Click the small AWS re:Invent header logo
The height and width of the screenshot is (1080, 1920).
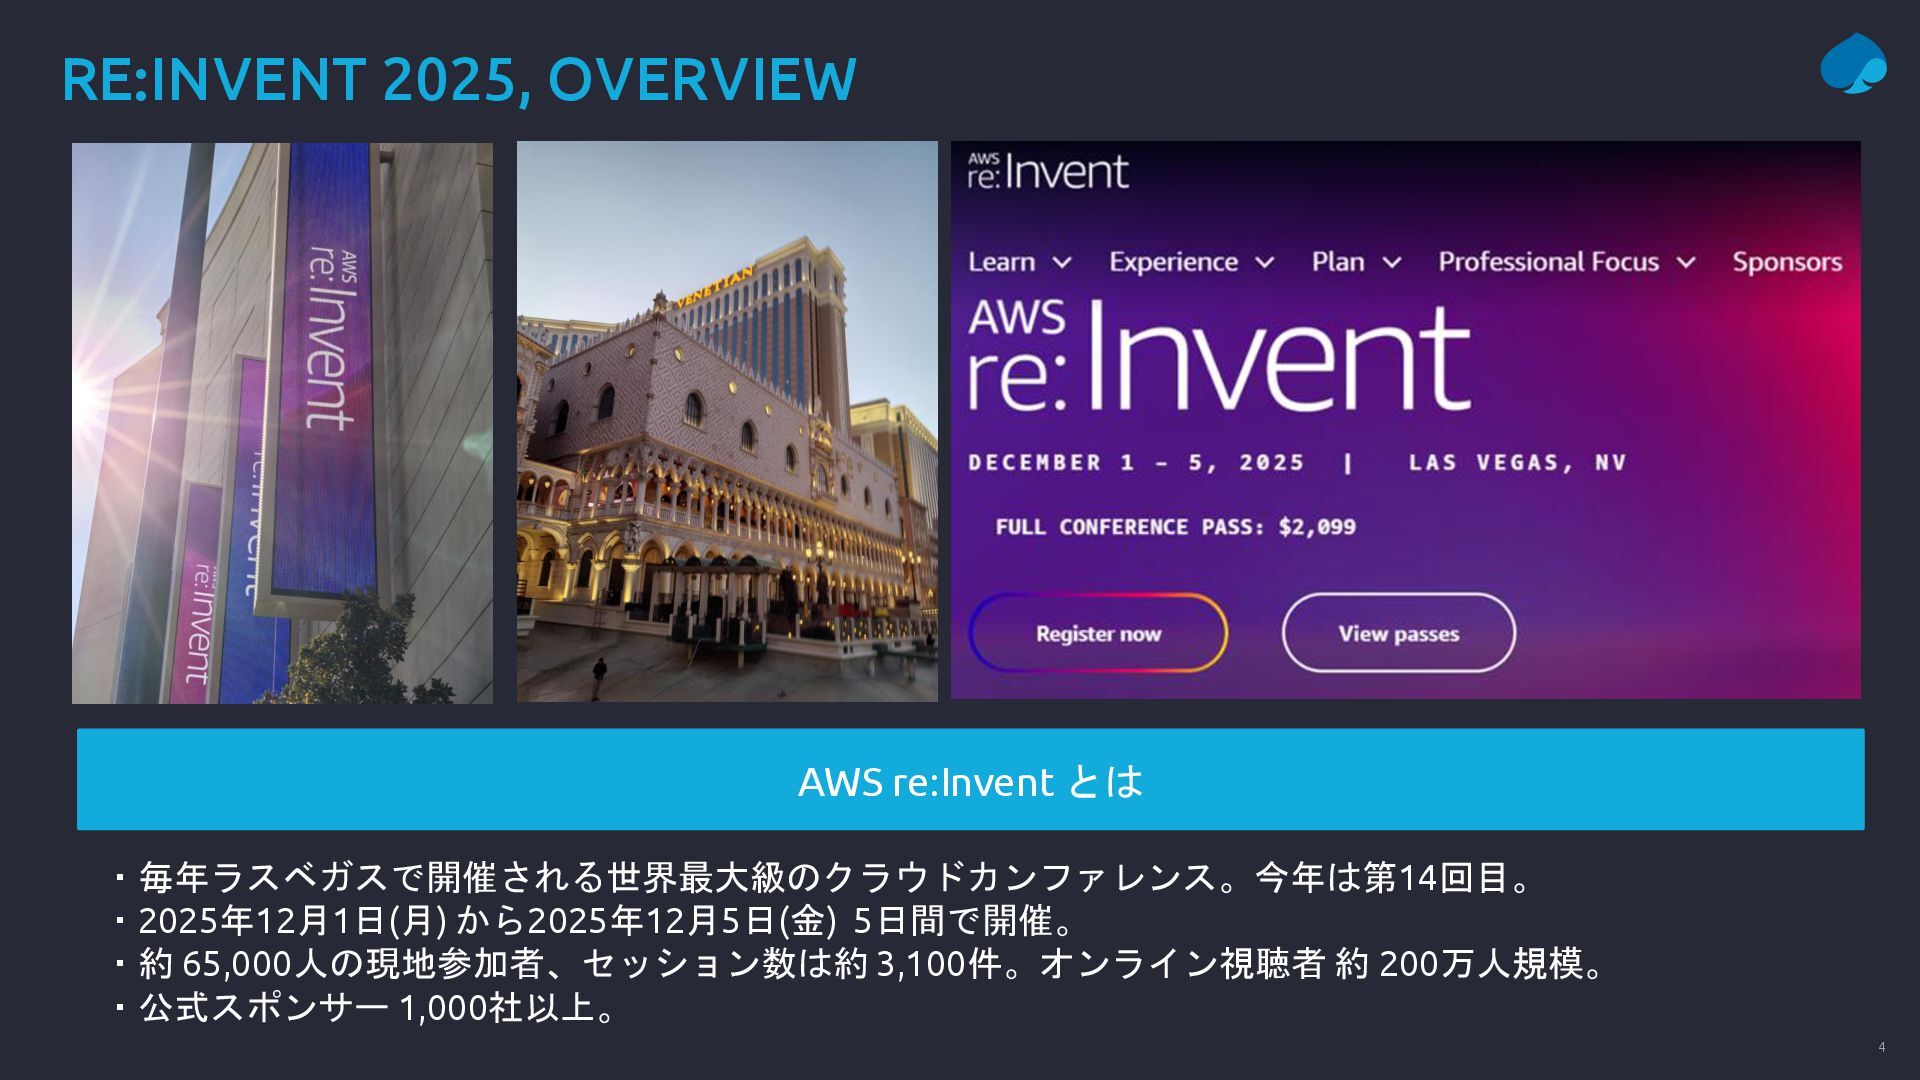click(x=1047, y=172)
